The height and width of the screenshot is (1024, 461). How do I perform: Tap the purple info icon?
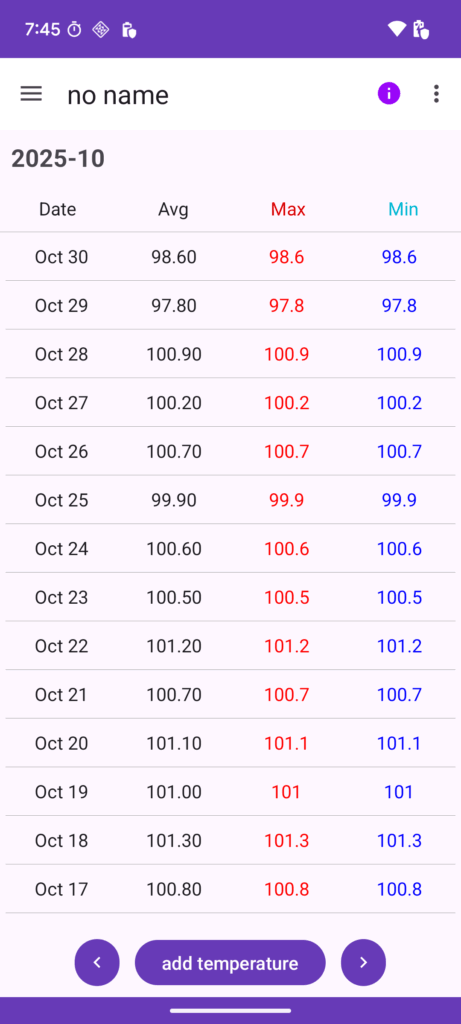coord(389,94)
